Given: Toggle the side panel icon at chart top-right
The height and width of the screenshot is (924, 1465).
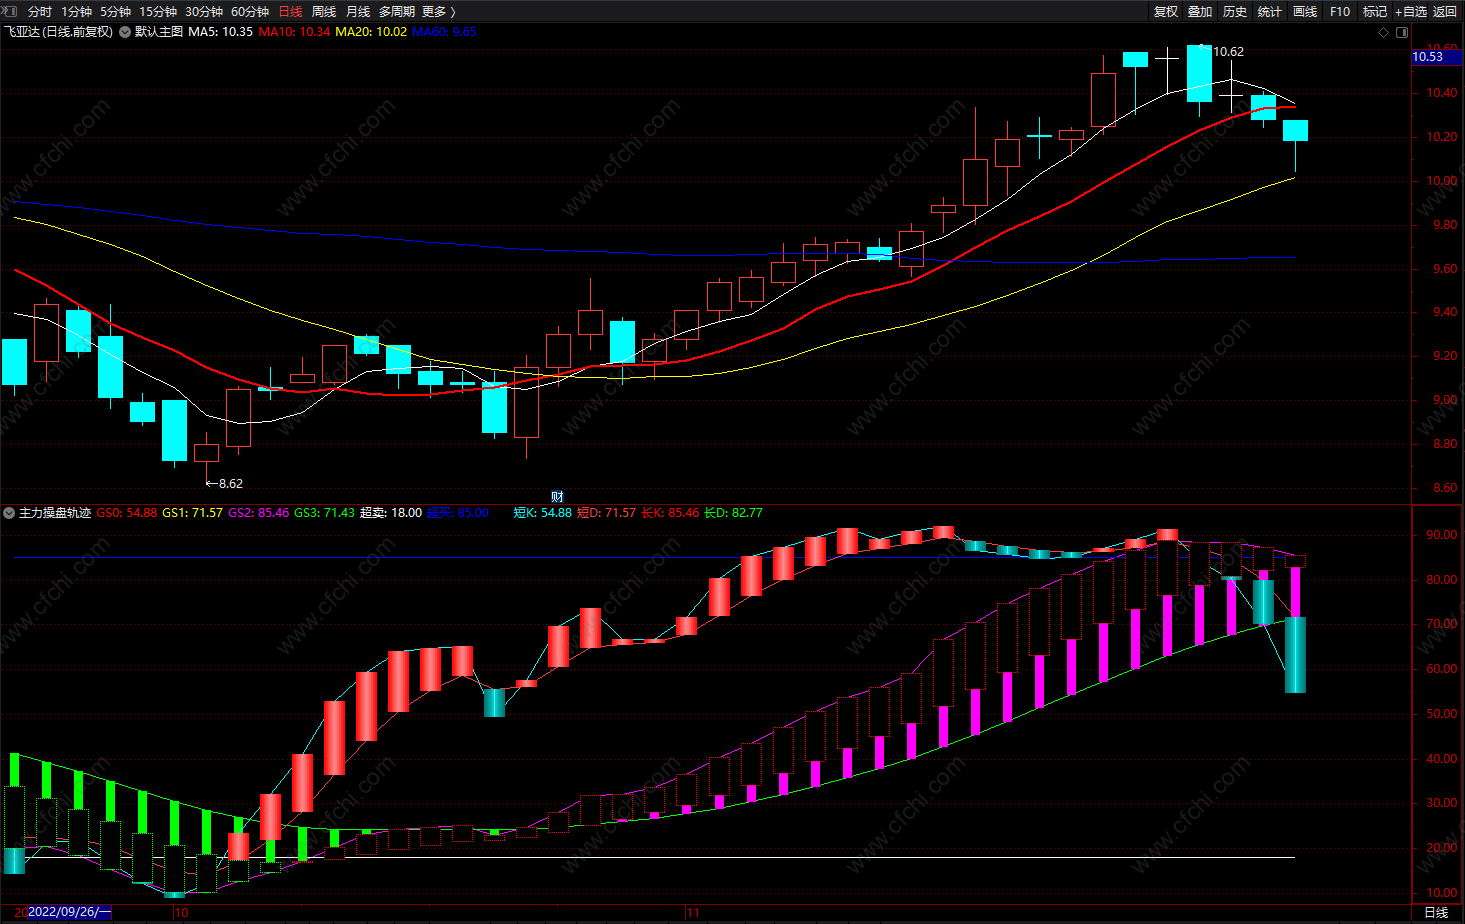Looking at the screenshot, I should [1402, 32].
